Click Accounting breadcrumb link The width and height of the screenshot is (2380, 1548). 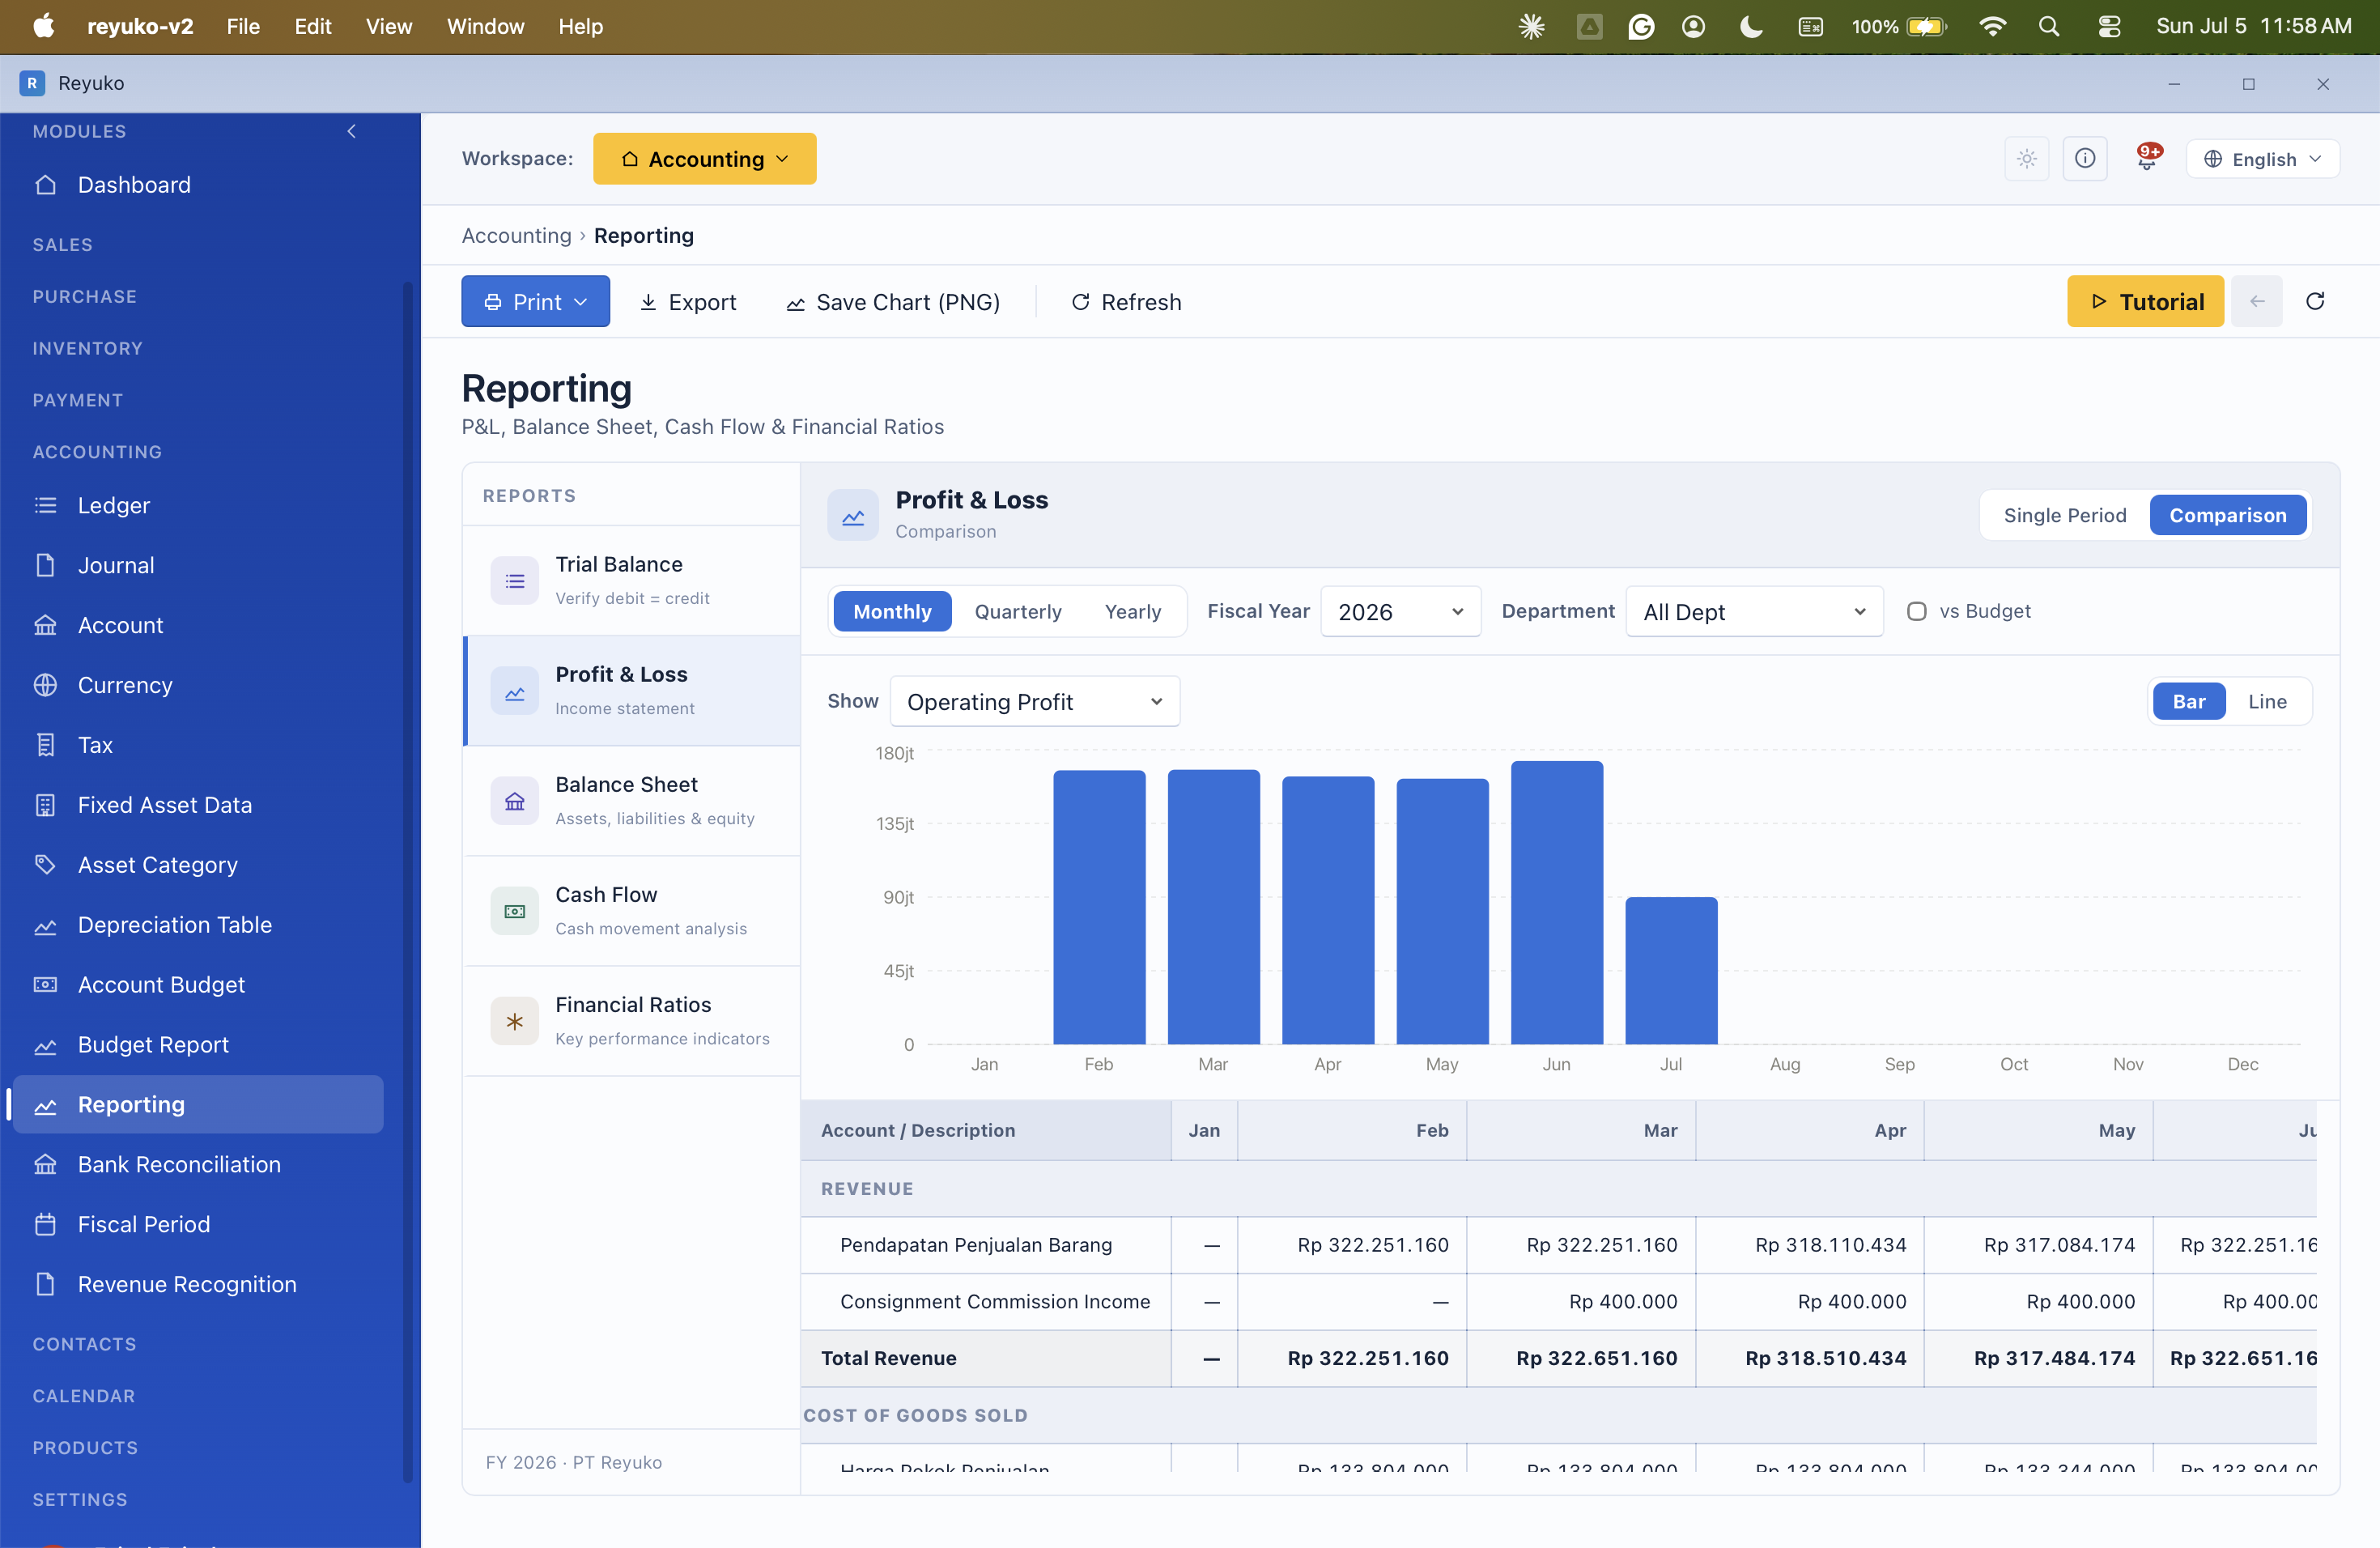[516, 235]
